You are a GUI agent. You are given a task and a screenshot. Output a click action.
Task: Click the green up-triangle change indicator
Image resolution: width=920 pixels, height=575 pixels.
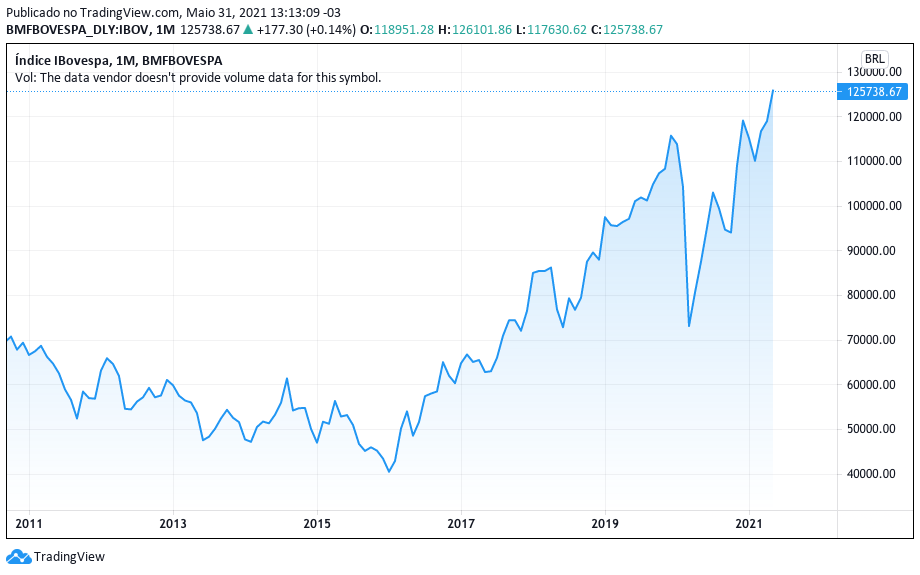click(248, 29)
